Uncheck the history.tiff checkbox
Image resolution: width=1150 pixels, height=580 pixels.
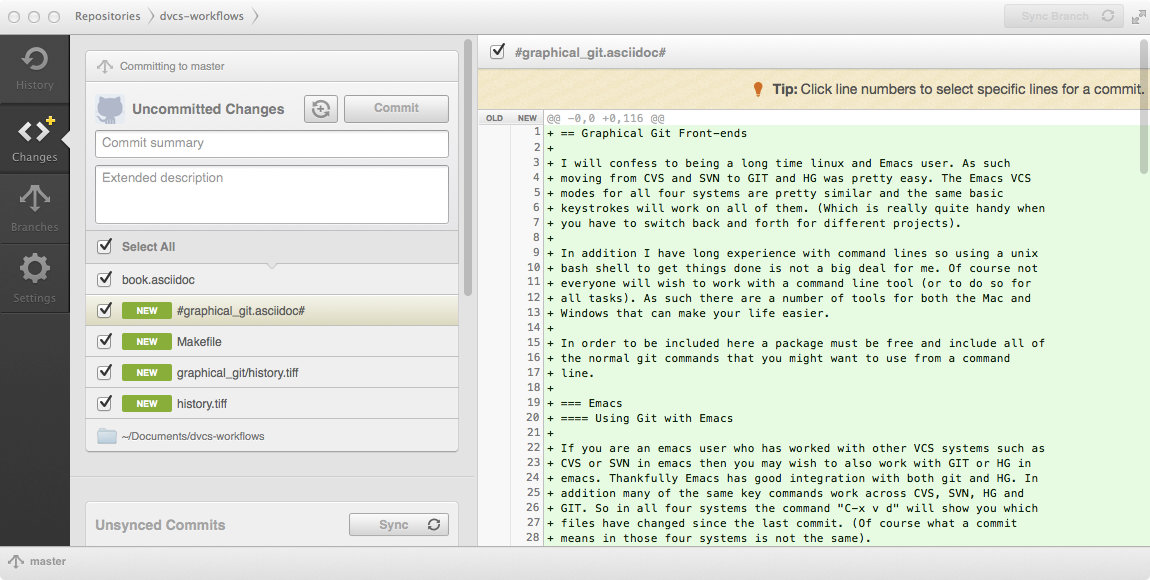coord(104,403)
